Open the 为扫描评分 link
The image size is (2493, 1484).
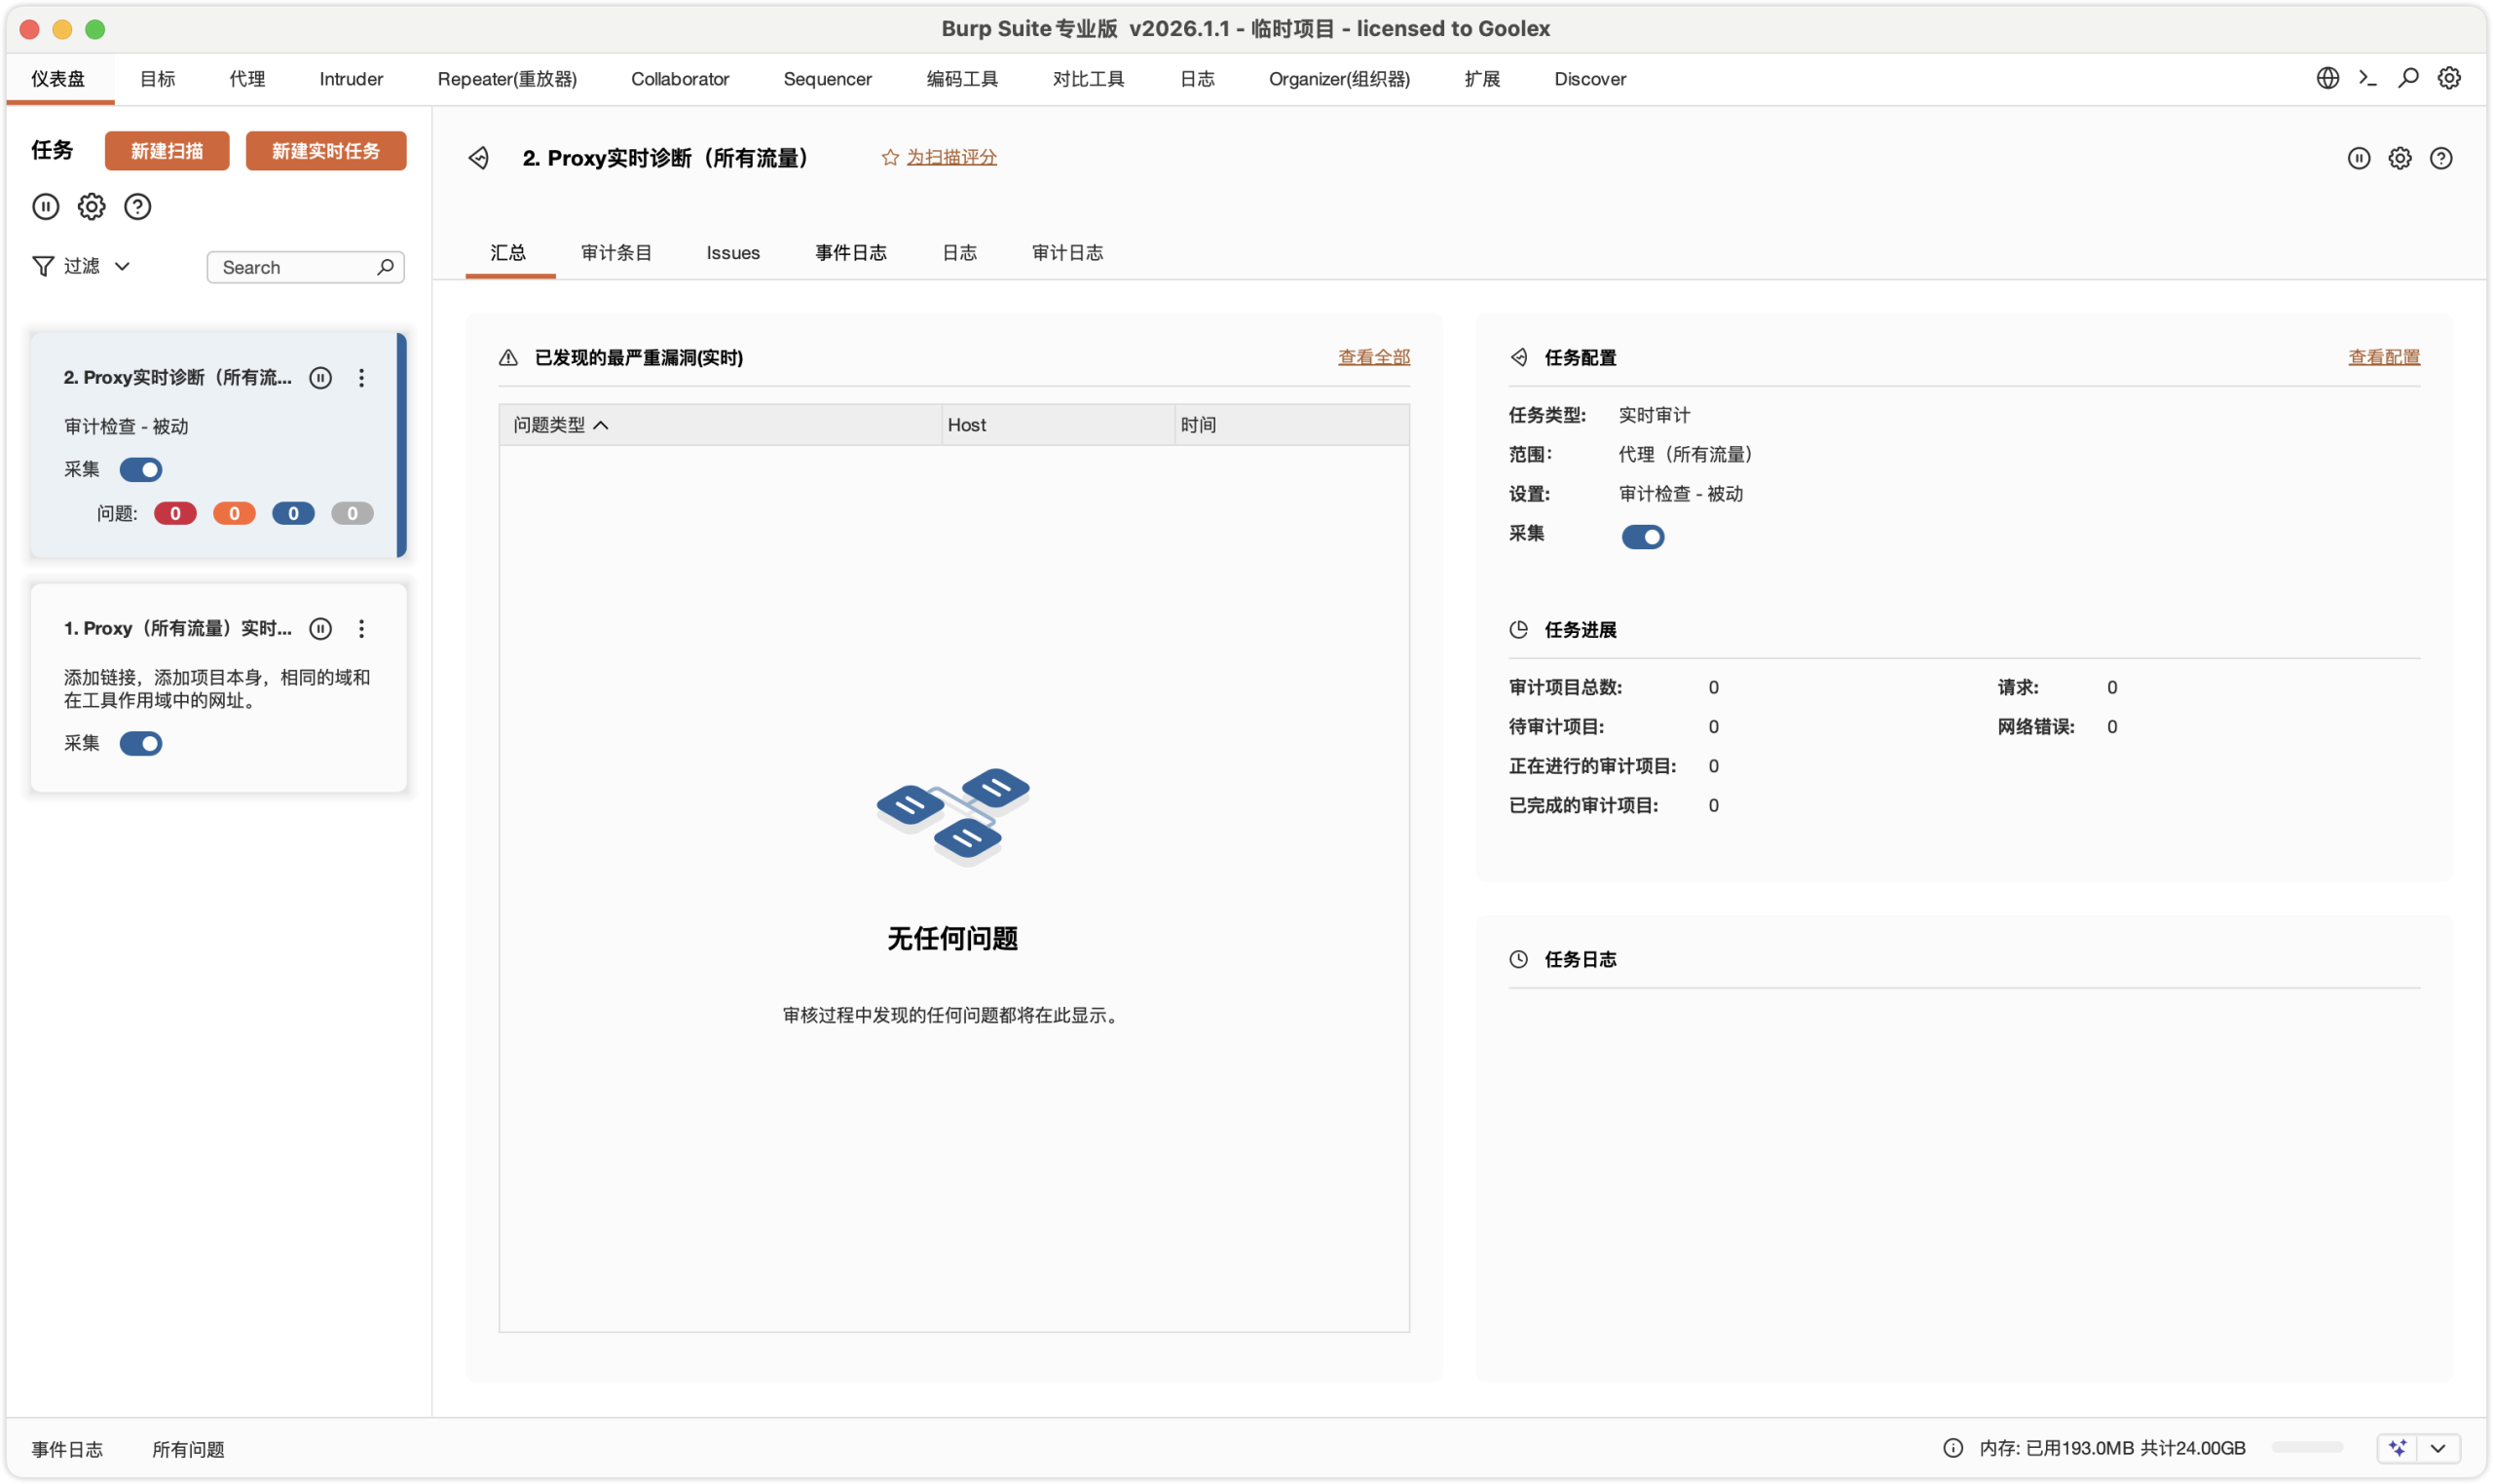[951, 157]
